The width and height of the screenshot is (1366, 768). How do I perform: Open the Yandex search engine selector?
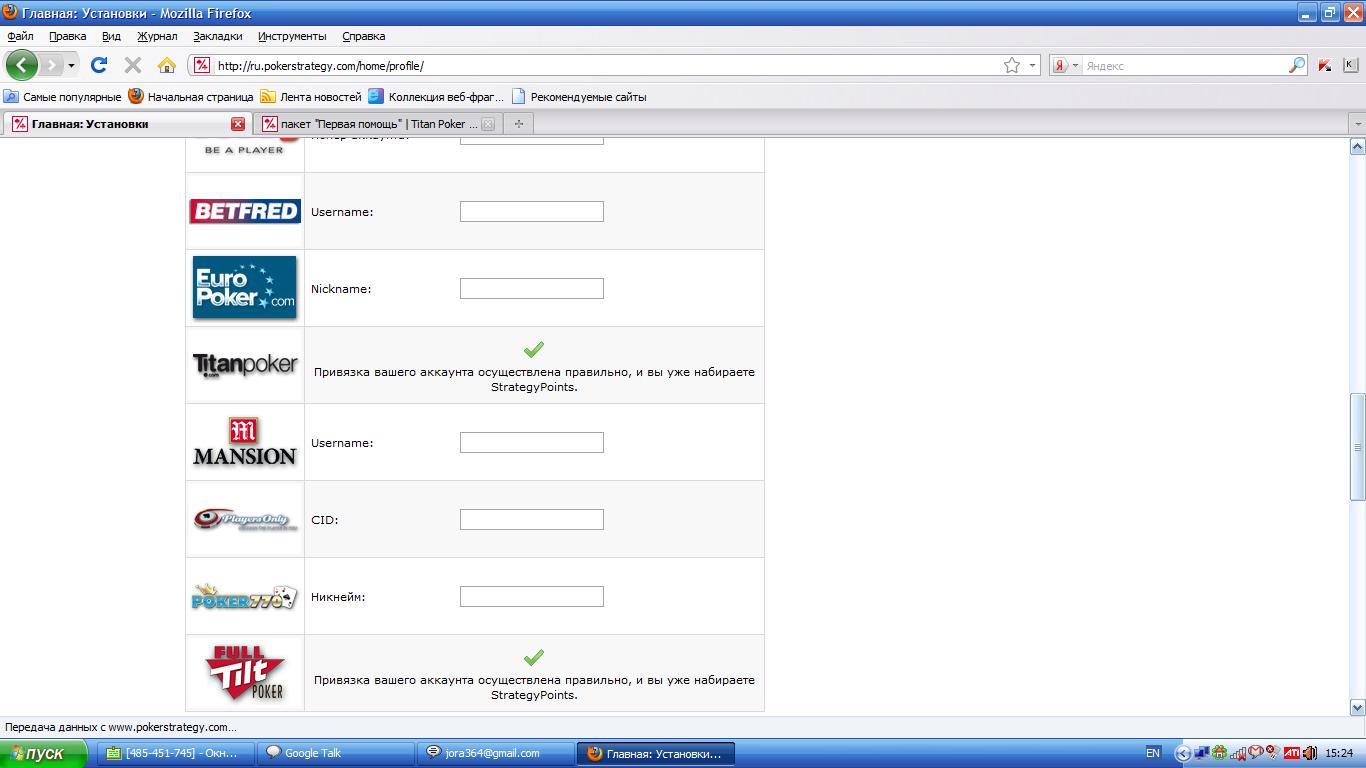(x=1065, y=65)
